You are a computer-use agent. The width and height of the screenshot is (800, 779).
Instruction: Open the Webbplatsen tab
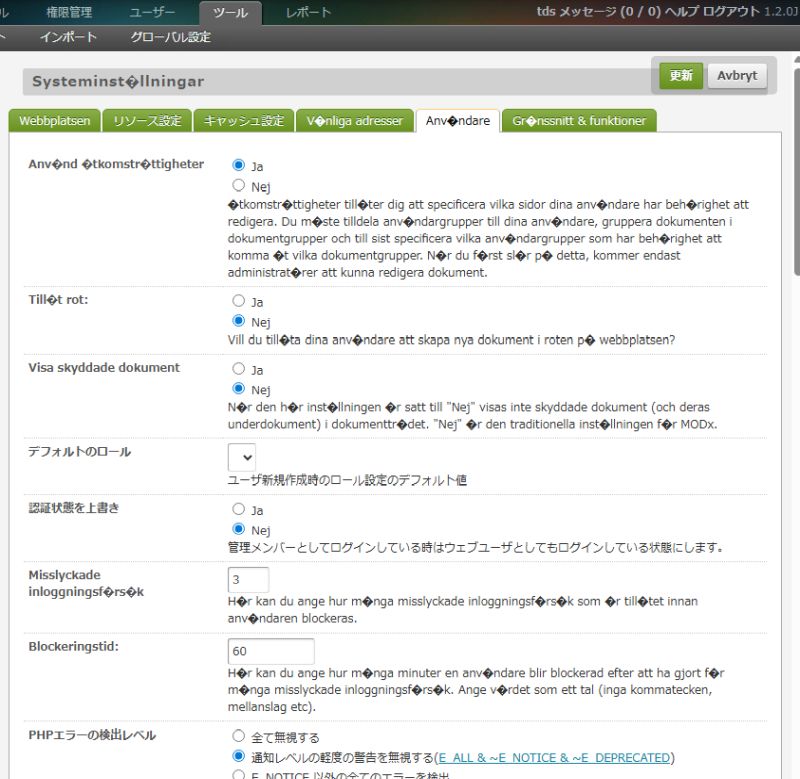pyautogui.click(x=55, y=121)
